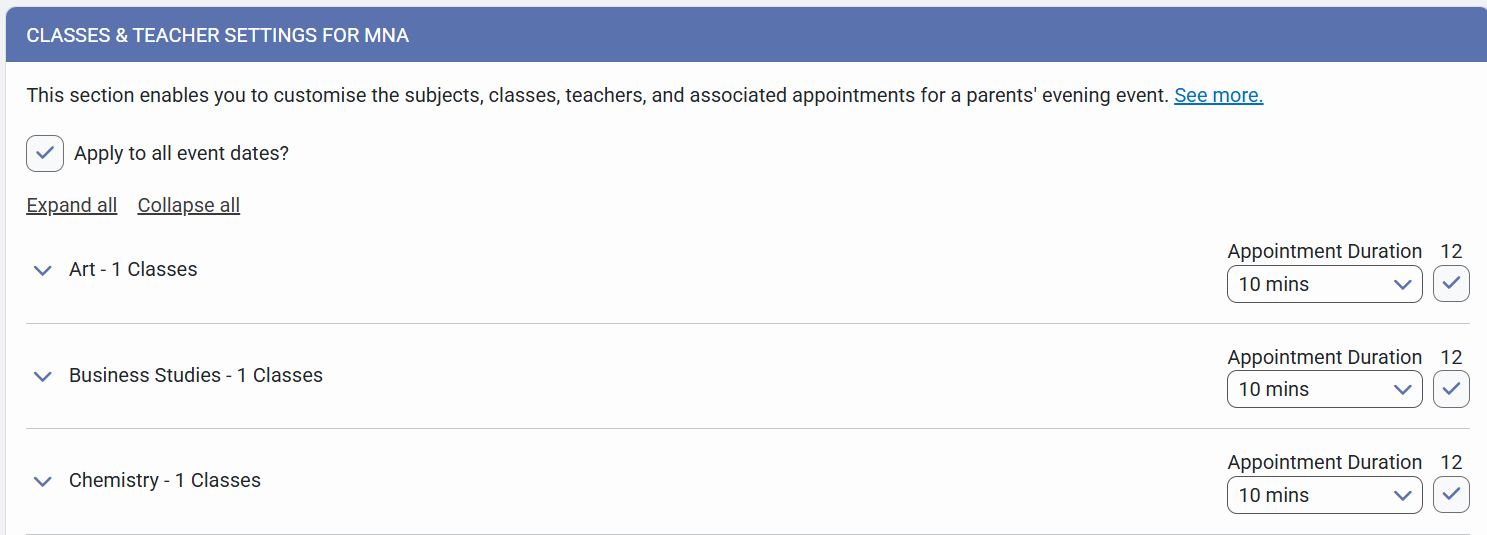Expand the Chemistry subject chevron
The width and height of the screenshot is (1487, 535).
pyautogui.click(x=42, y=481)
